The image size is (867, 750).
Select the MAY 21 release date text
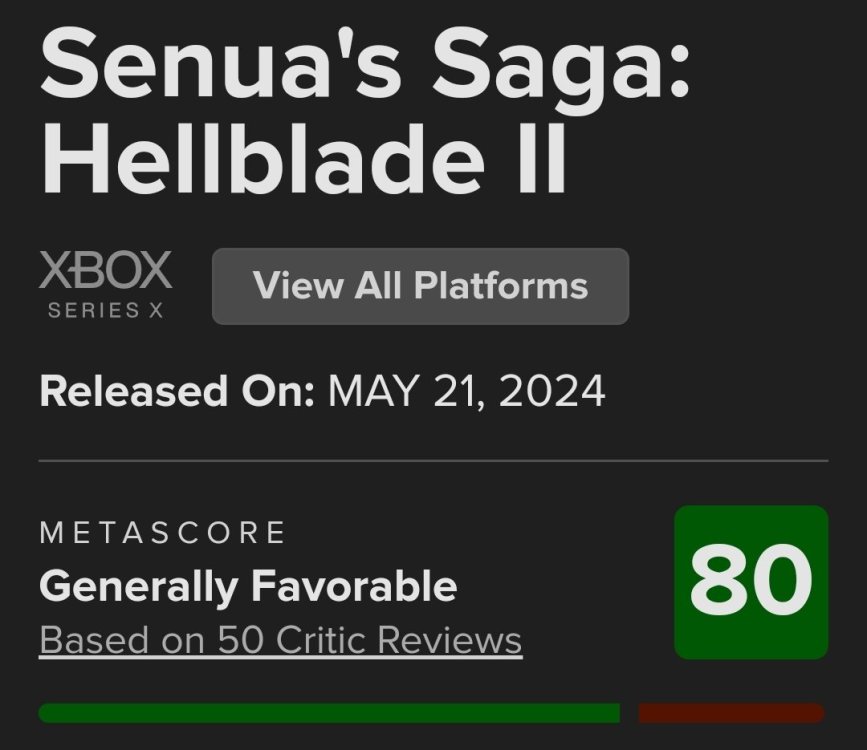coord(416,391)
